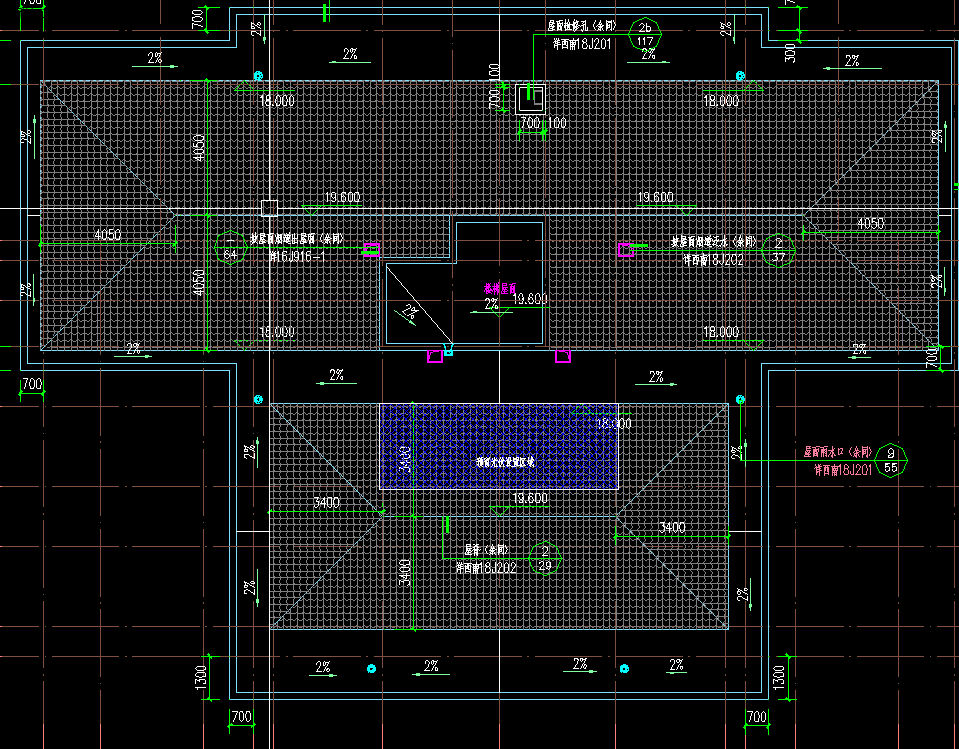Click the small white square on ridge line

click(268, 208)
